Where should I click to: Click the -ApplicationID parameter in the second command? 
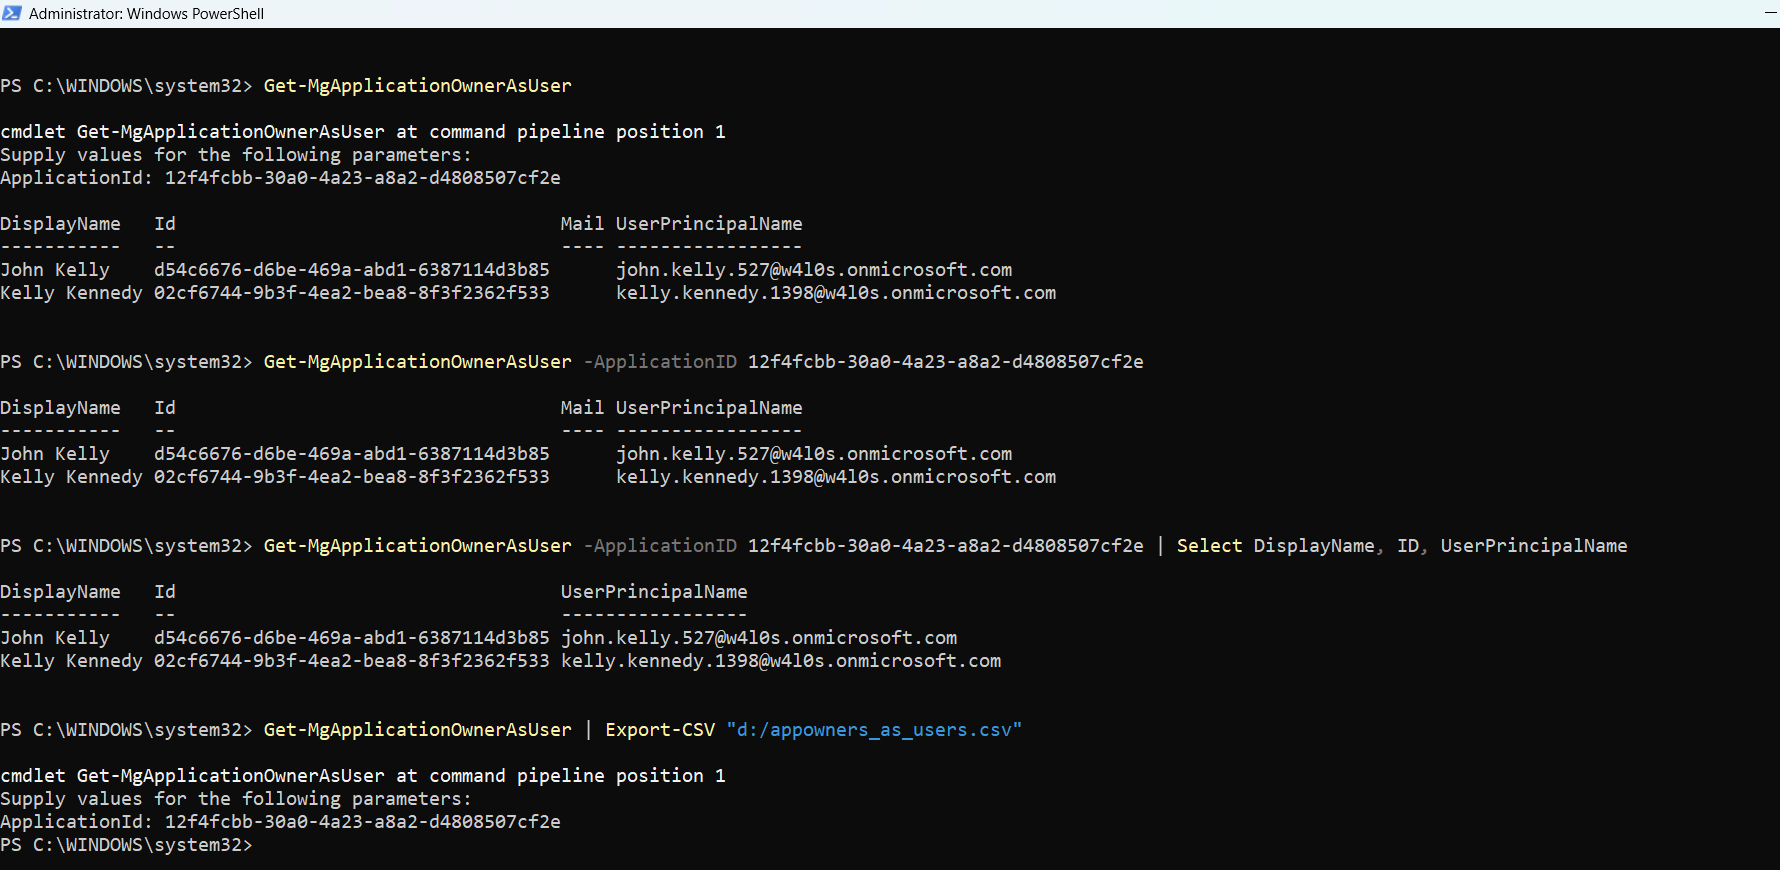[660, 362]
